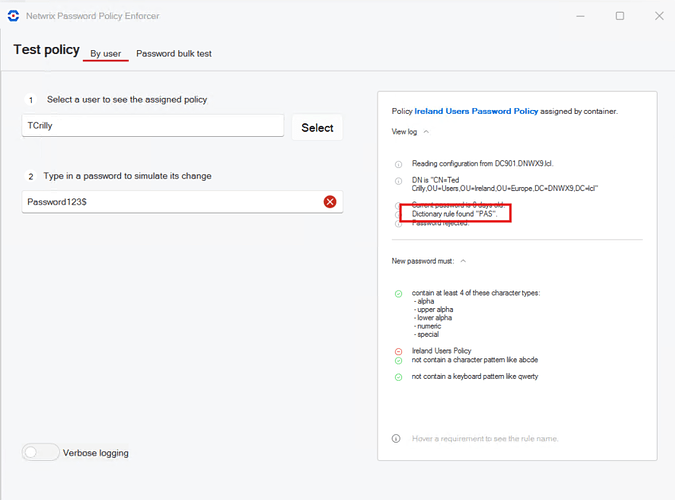This screenshot has height=500, width=675.
Task: Click info icon beside Reading configuration log entry
Action: point(398,163)
